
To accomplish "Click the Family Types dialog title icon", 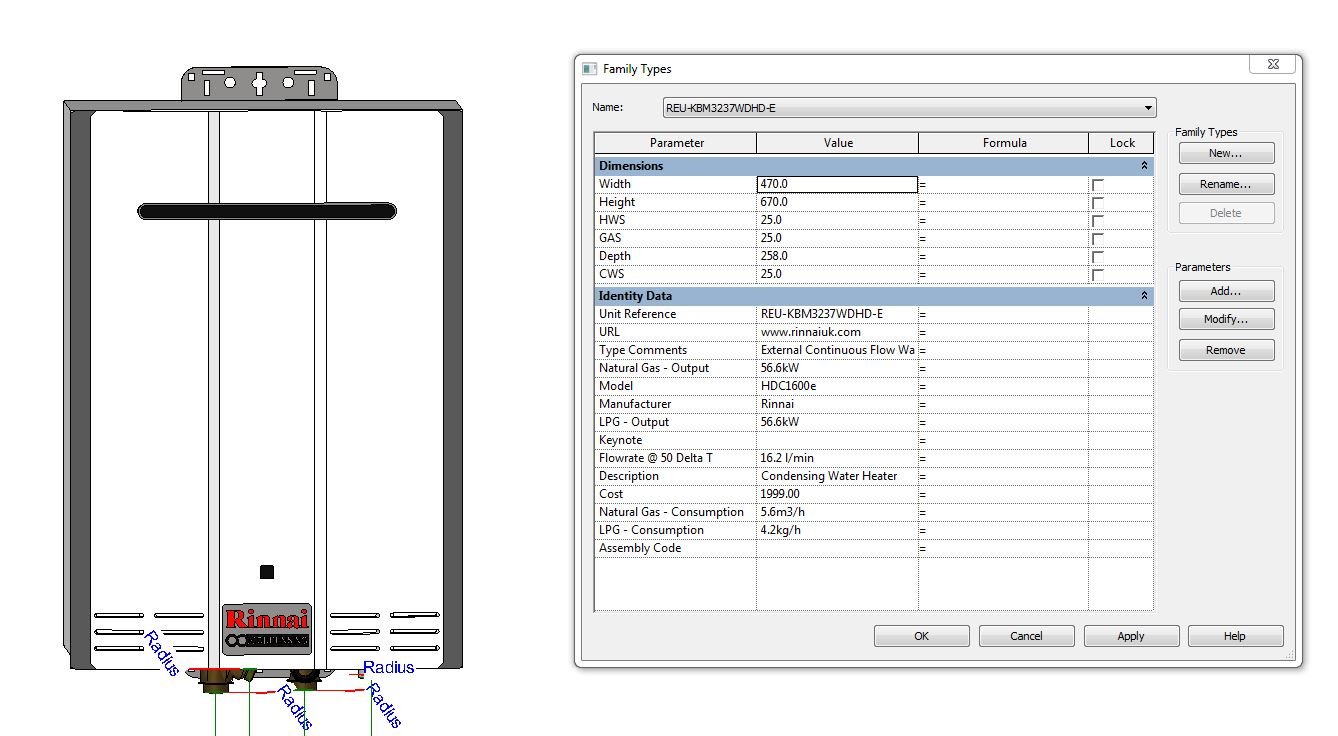I will tap(590, 69).
